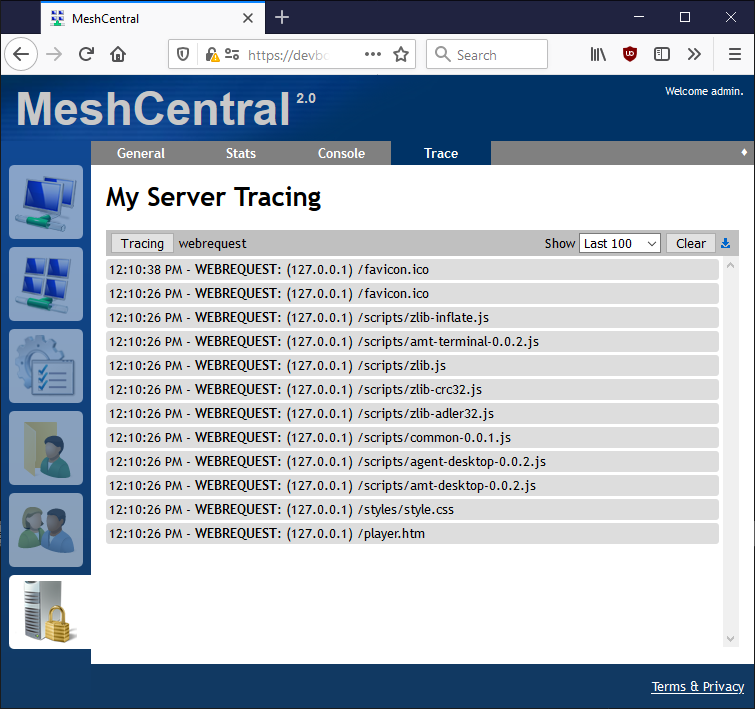Image resolution: width=755 pixels, height=709 pixels.
Task: Click the Tracing button
Action: (142, 243)
